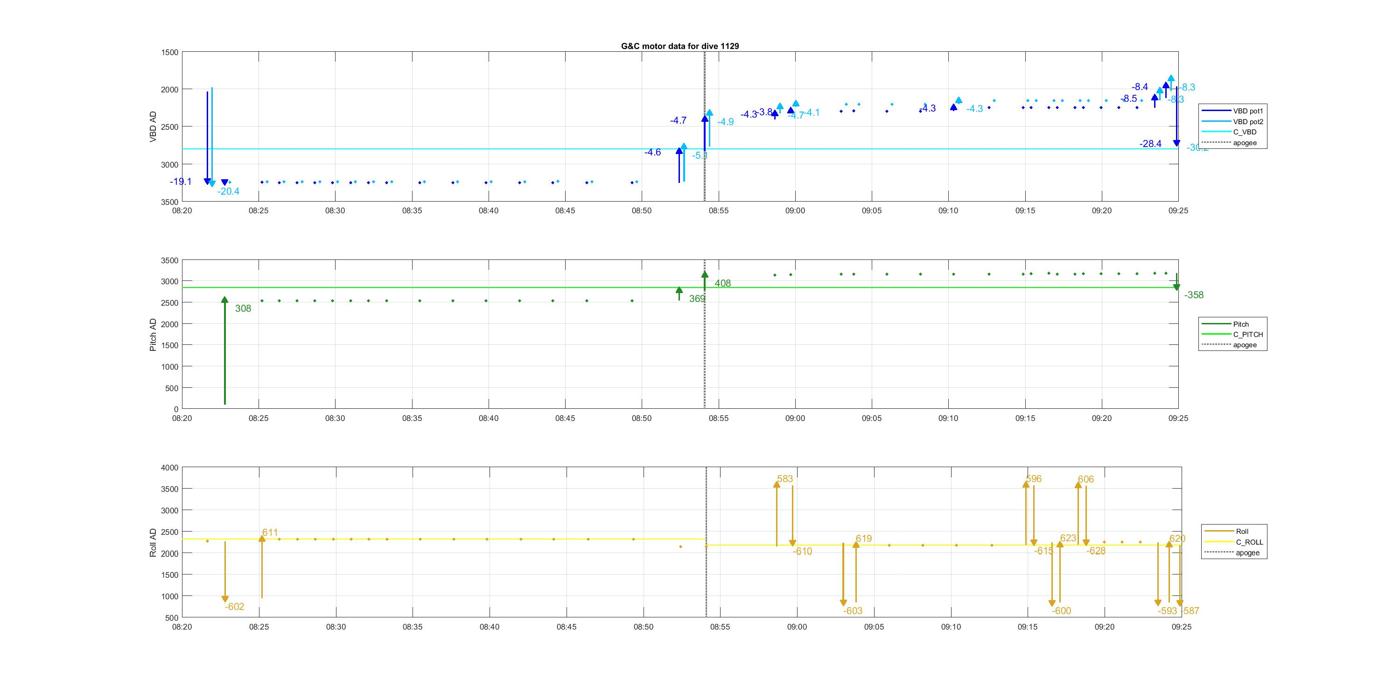This screenshot has height=693, width=1400.
Task: Click the "-628" roll data label
Action: tap(1096, 551)
